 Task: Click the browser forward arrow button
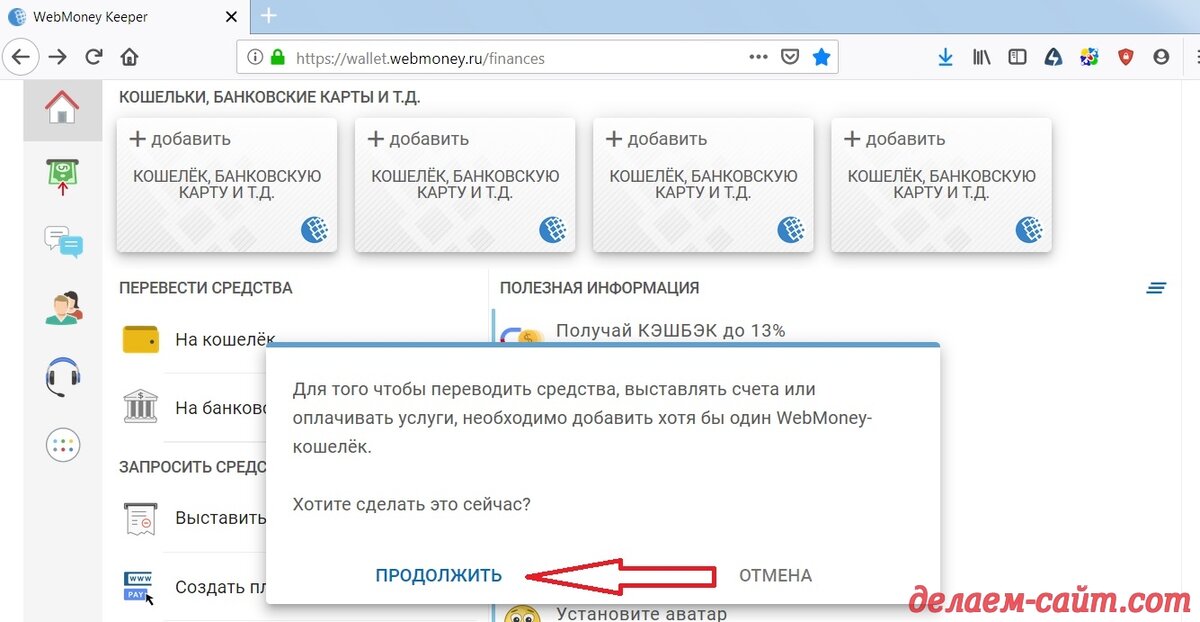pos(58,57)
